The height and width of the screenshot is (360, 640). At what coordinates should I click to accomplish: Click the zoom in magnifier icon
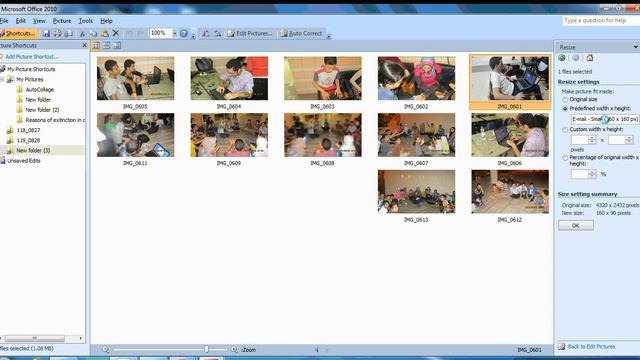point(234,349)
